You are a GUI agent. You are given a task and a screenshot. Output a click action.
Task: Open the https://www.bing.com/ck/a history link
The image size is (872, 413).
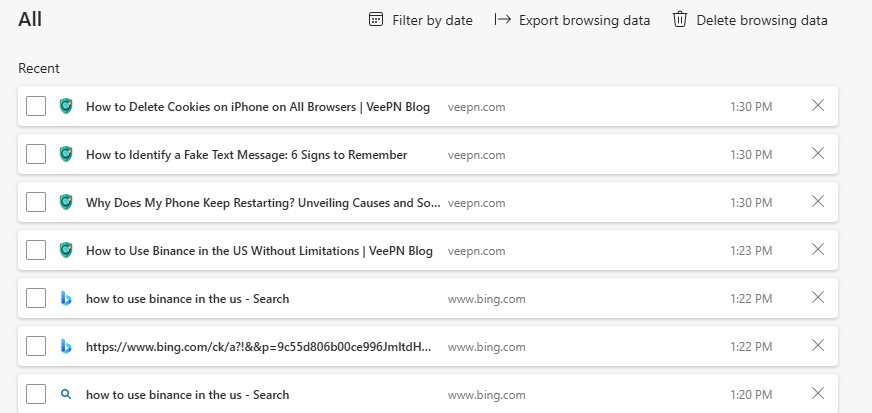click(x=259, y=347)
